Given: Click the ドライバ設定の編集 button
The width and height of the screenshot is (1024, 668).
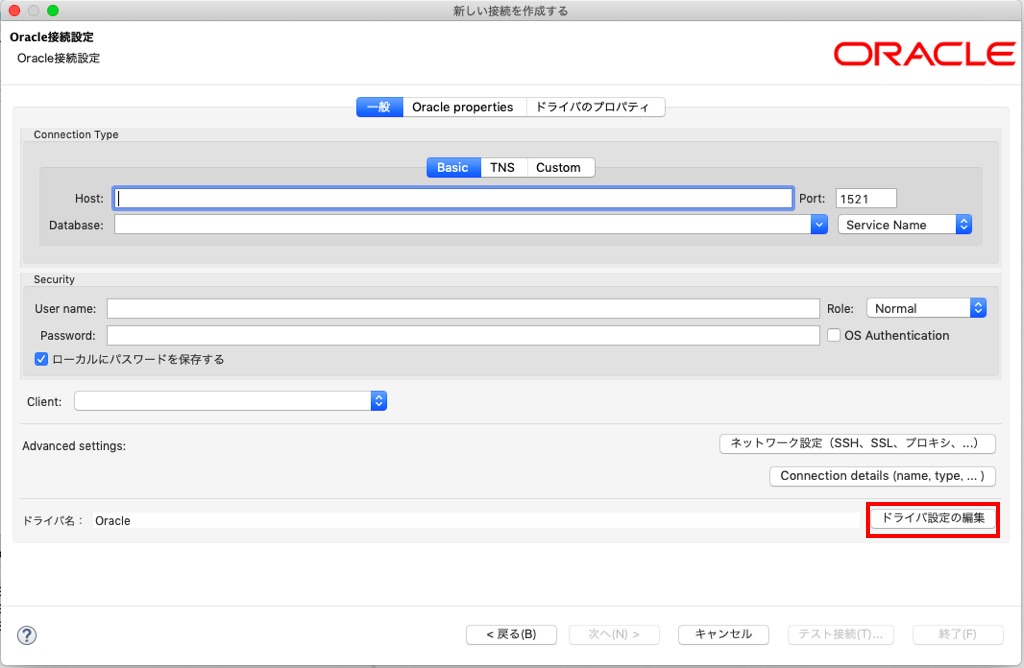Looking at the screenshot, I should (933, 518).
